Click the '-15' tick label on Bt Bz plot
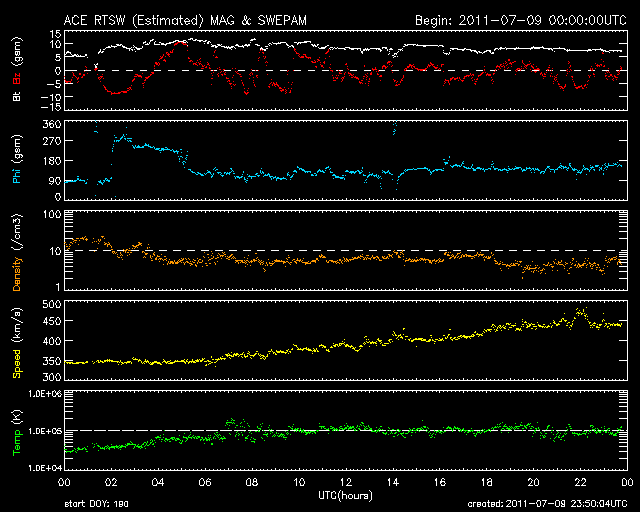The height and width of the screenshot is (512, 640). tap(51, 107)
